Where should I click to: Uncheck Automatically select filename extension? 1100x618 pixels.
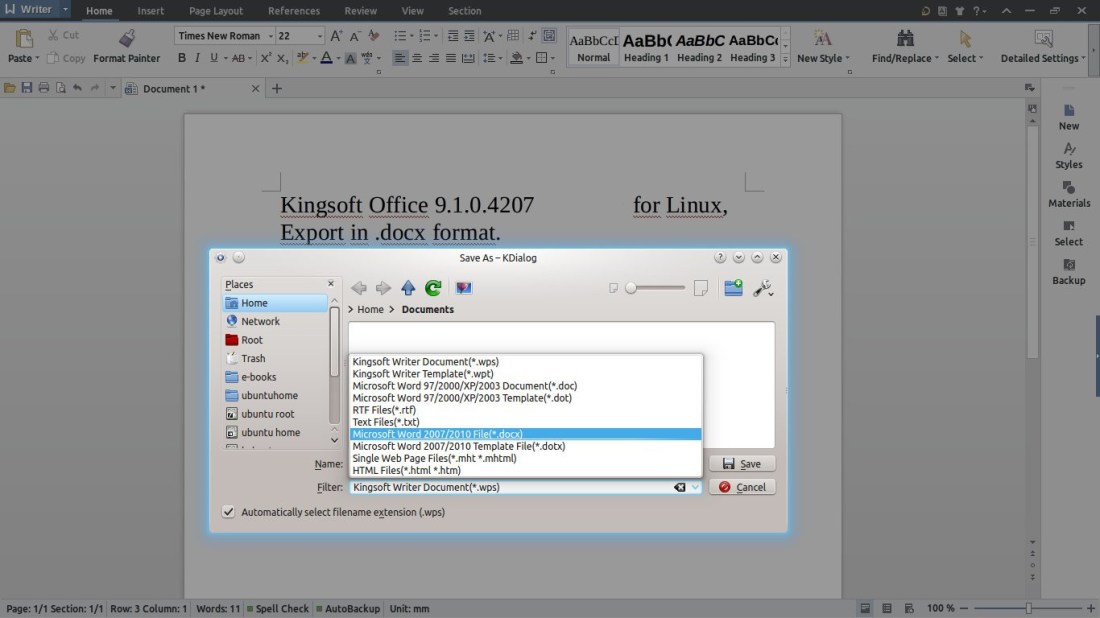point(229,512)
